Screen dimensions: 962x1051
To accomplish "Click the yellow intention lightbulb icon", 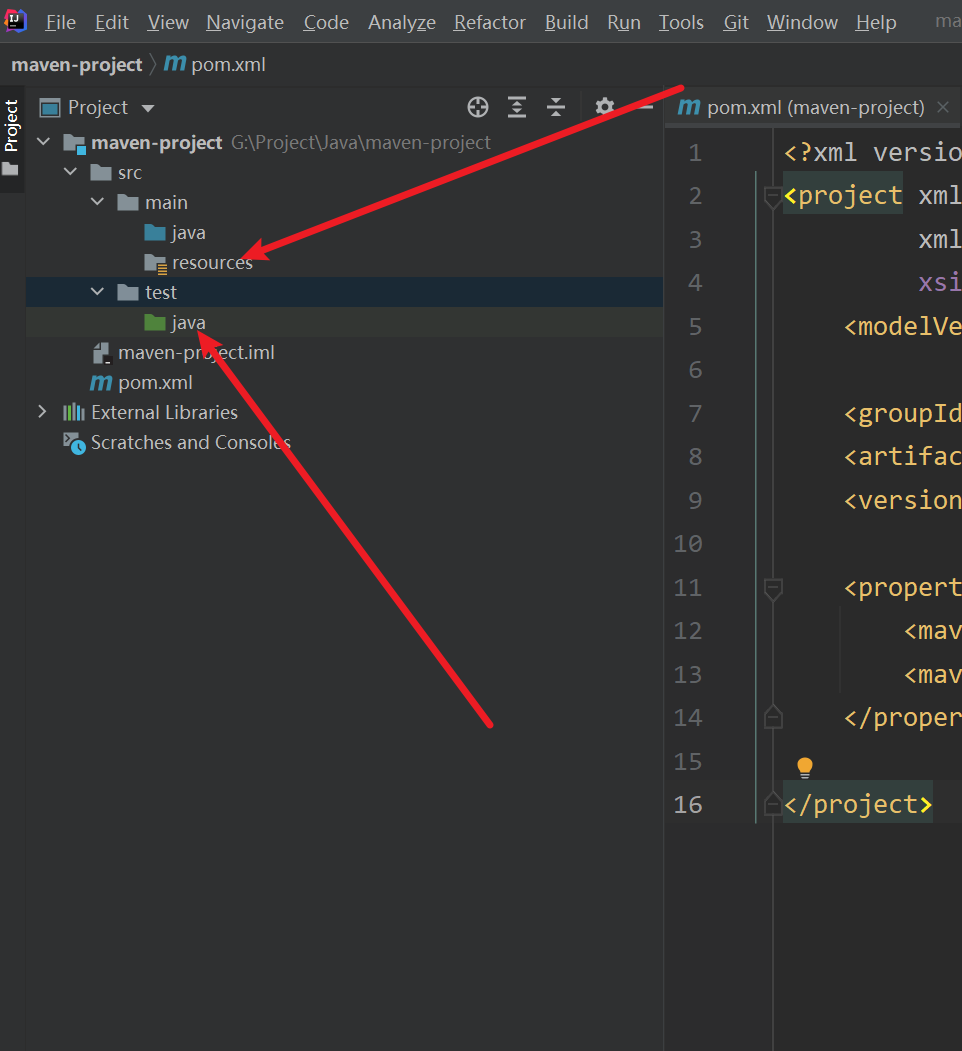I will (x=804, y=767).
